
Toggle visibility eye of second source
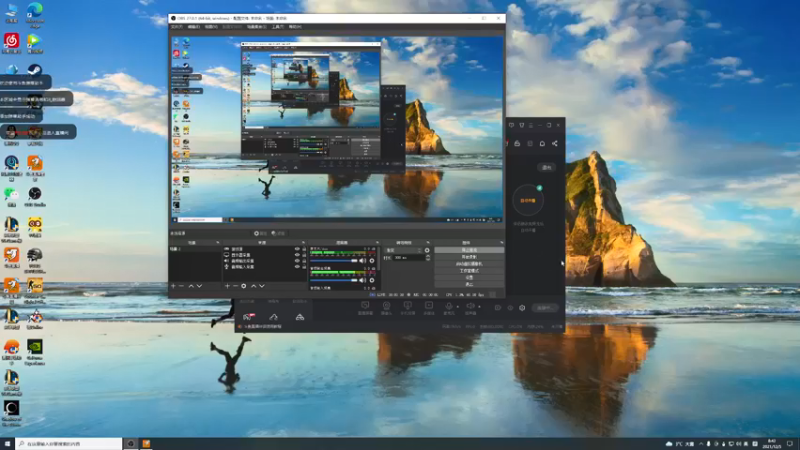click(297, 255)
